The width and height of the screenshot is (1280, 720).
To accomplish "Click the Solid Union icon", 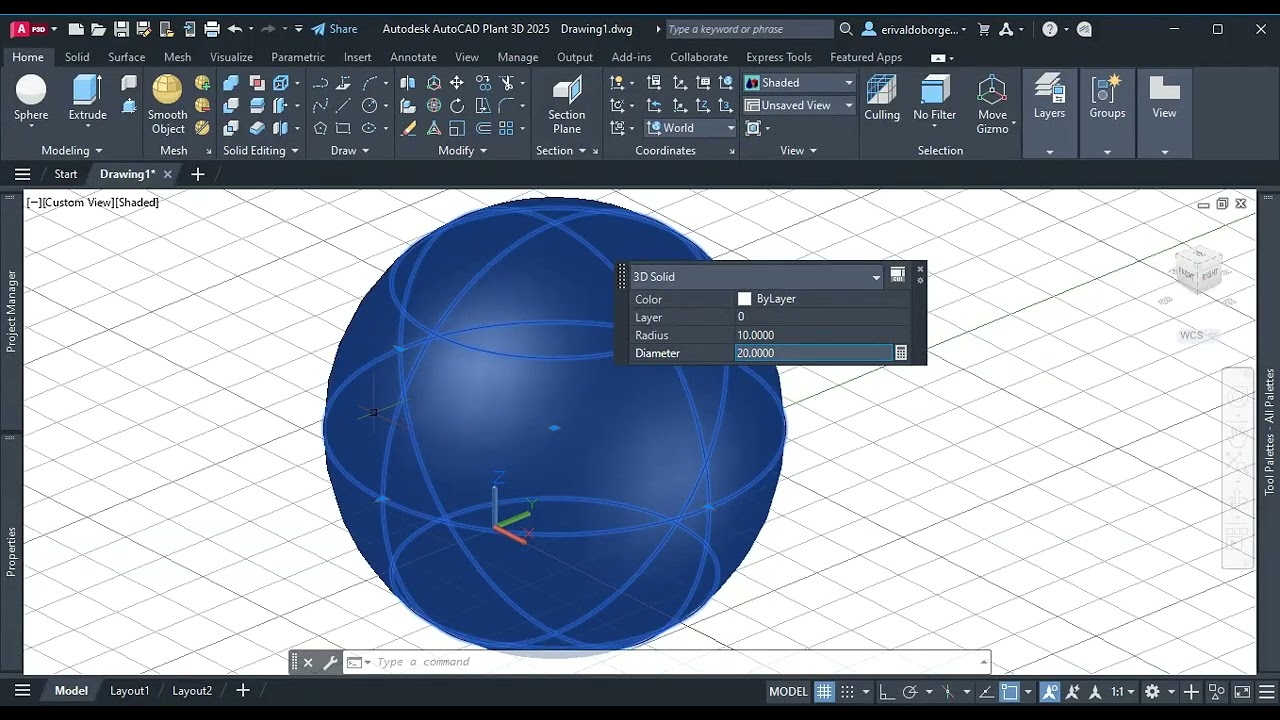I will click(231, 82).
